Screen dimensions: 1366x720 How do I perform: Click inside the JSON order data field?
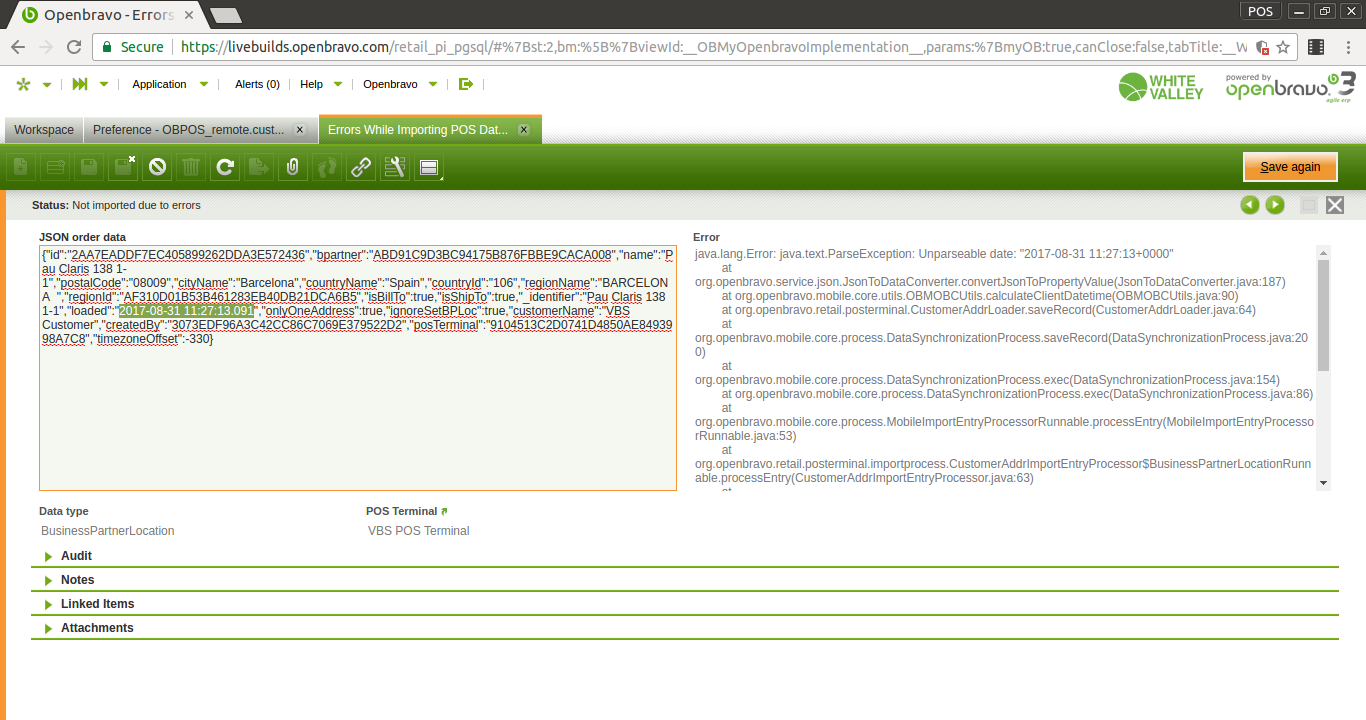[x=358, y=368]
